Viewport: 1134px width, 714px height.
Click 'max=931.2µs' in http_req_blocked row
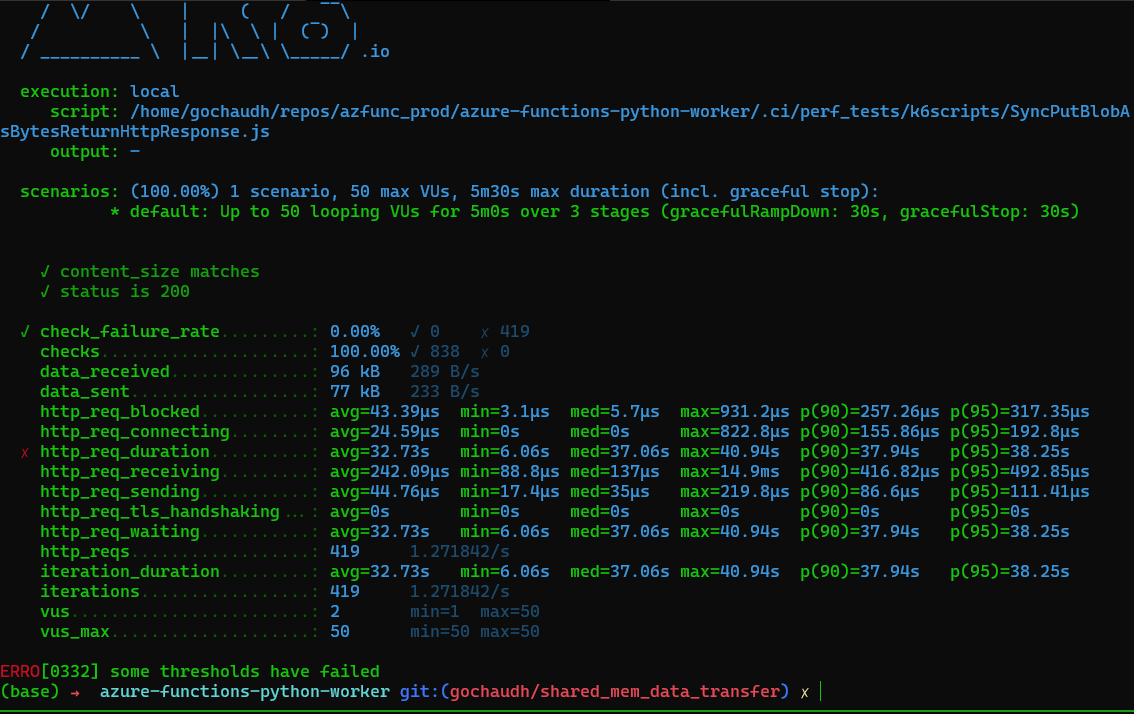(735, 412)
